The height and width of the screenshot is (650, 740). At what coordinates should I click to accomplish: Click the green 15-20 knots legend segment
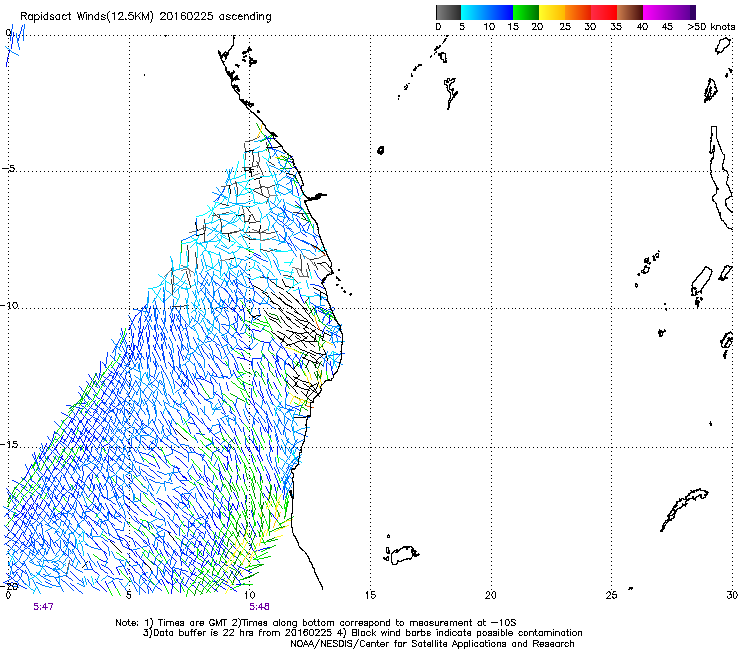pyautogui.click(x=526, y=12)
